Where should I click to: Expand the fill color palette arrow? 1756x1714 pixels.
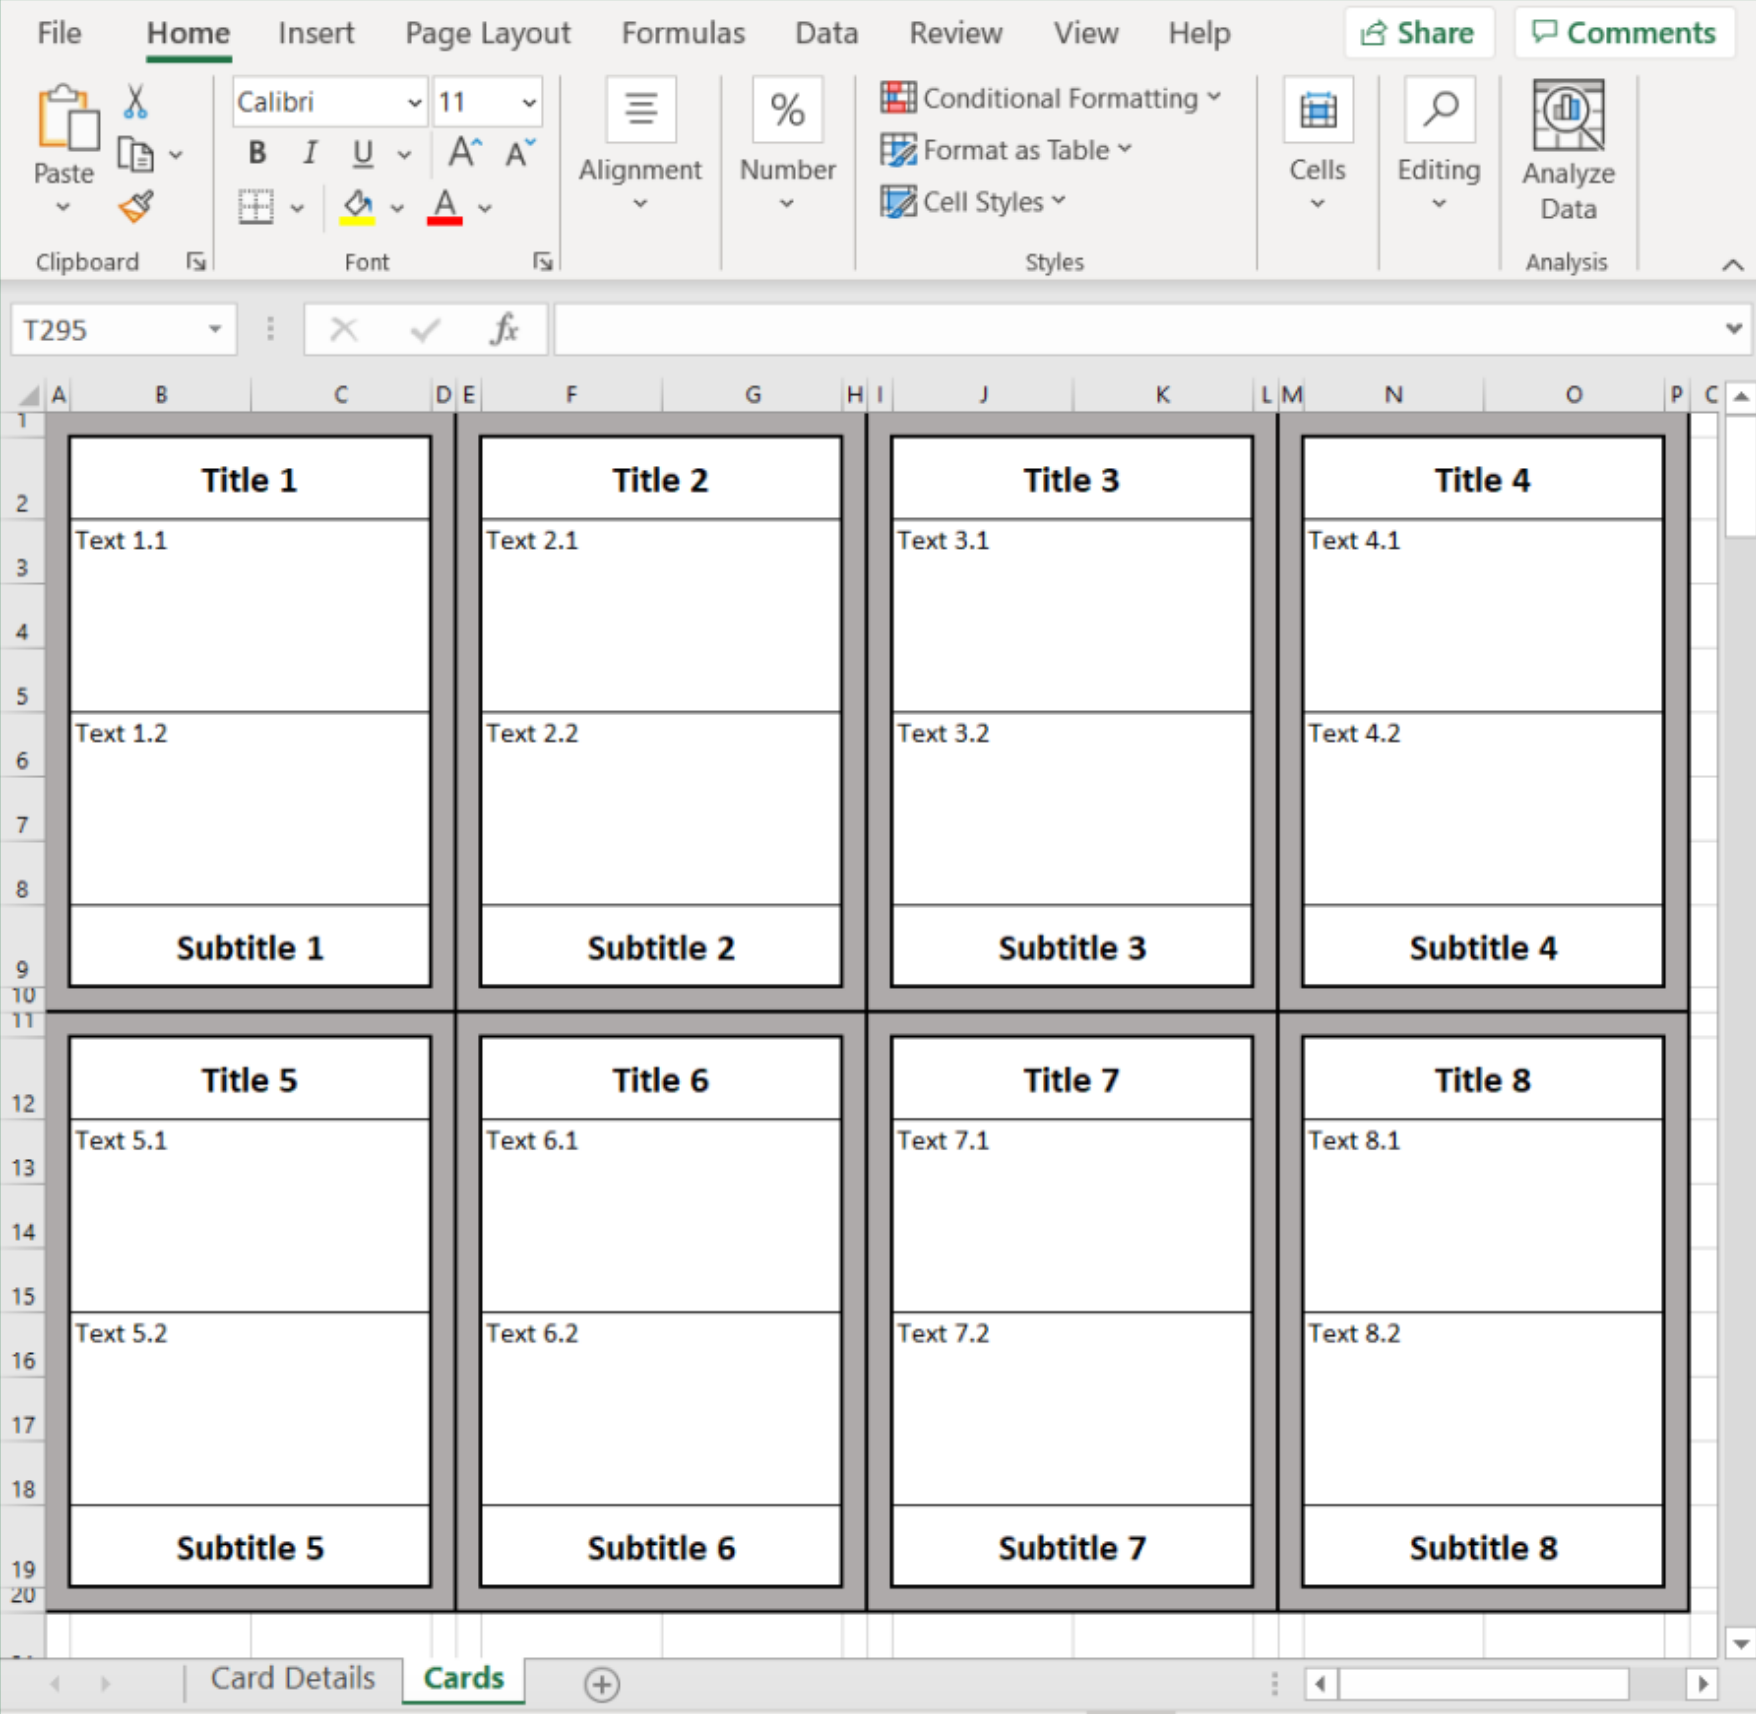397,208
